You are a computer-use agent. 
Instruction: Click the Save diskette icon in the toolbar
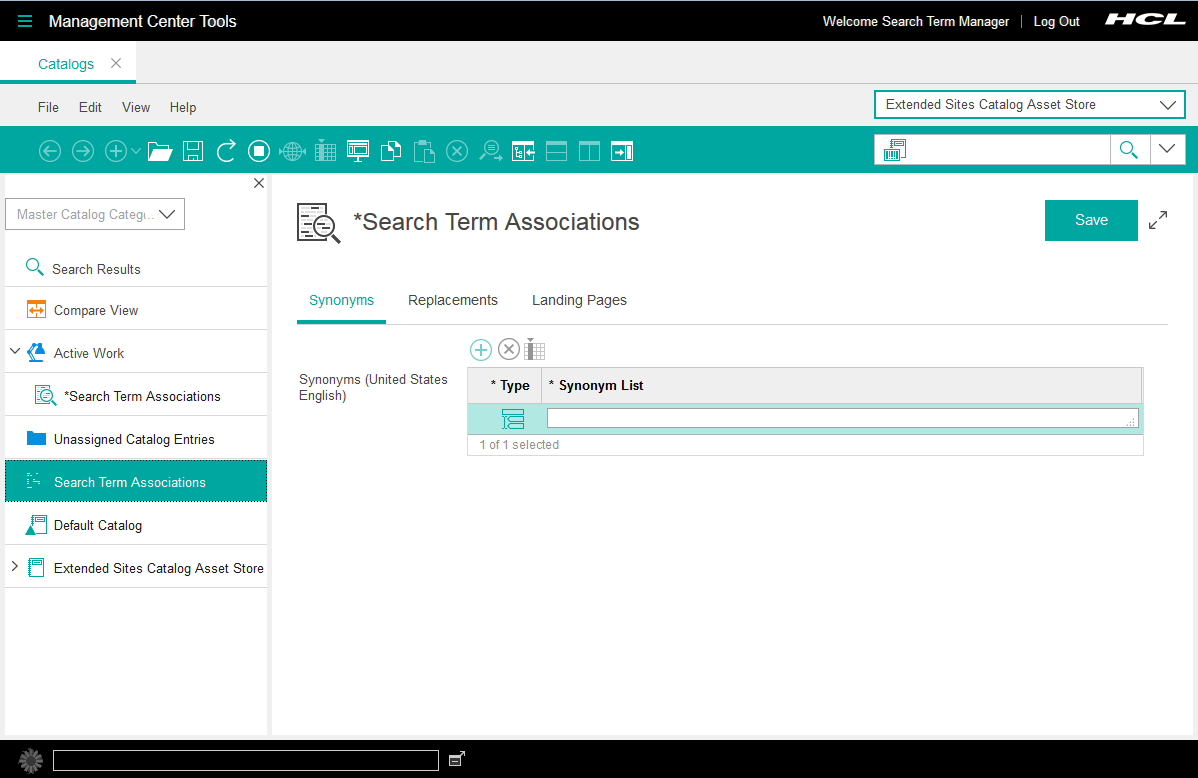(193, 151)
